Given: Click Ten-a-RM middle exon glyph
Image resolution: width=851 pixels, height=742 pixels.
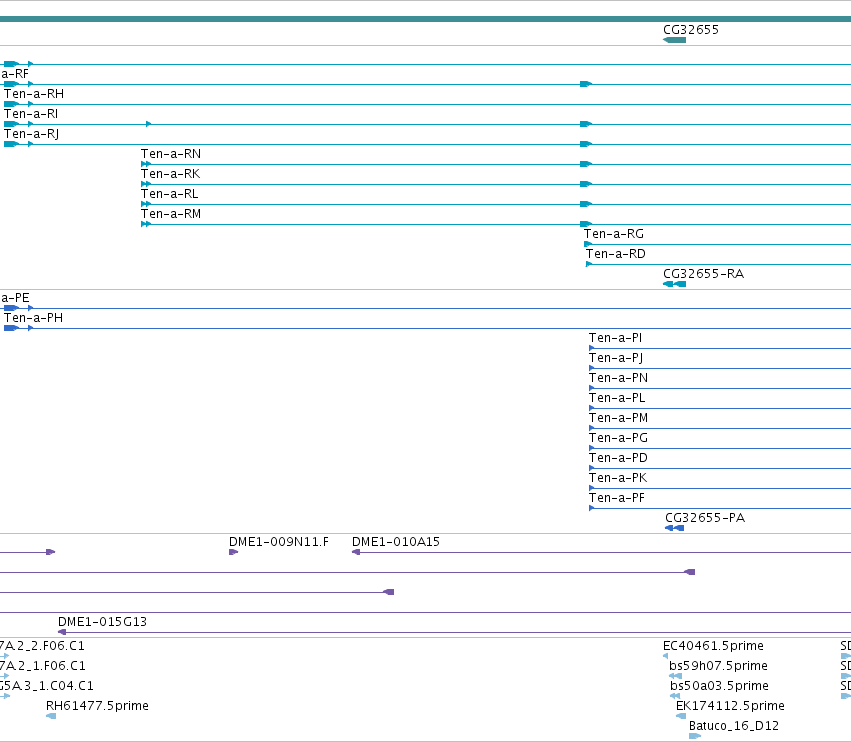Looking at the screenshot, I should coord(586,224).
